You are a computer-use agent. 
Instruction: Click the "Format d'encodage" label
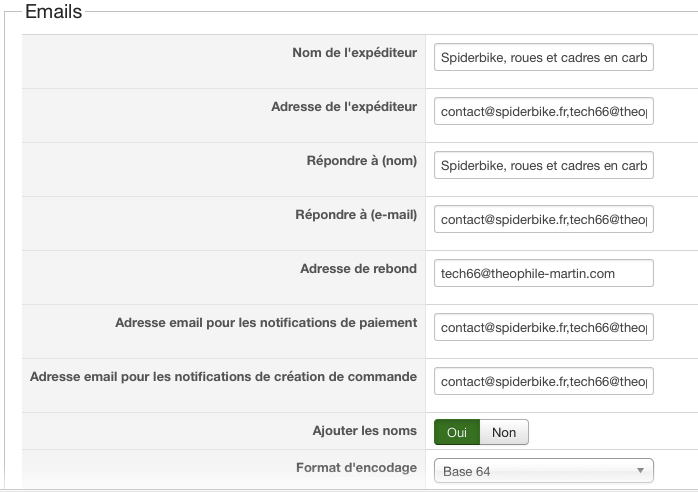pyautogui.click(x=356, y=468)
